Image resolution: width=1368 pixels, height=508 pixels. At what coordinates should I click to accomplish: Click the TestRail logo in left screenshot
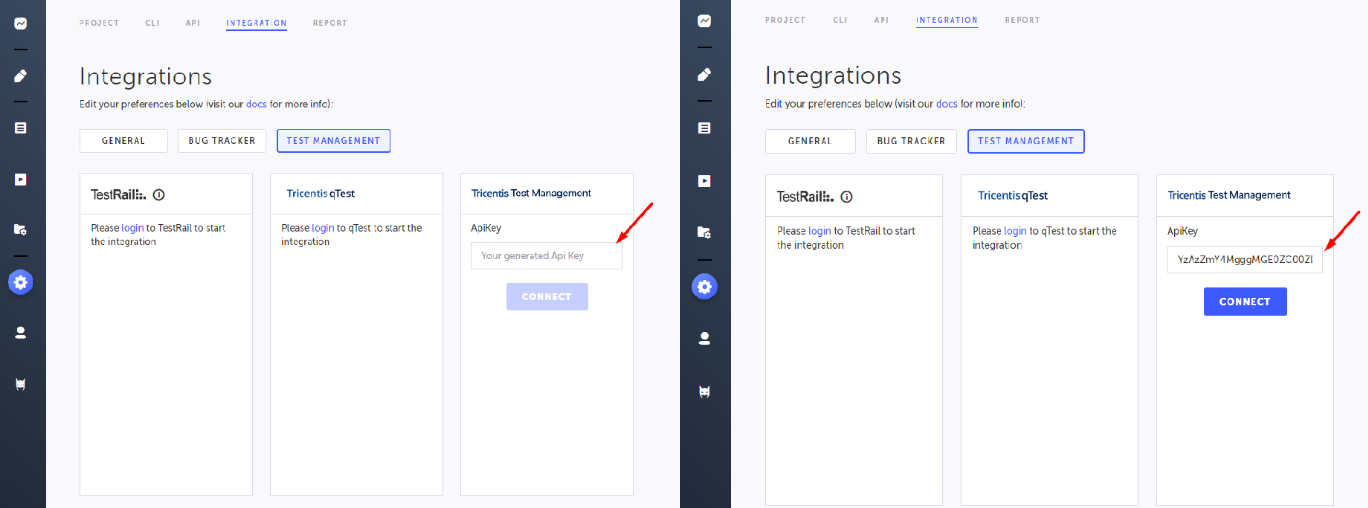point(118,195)
